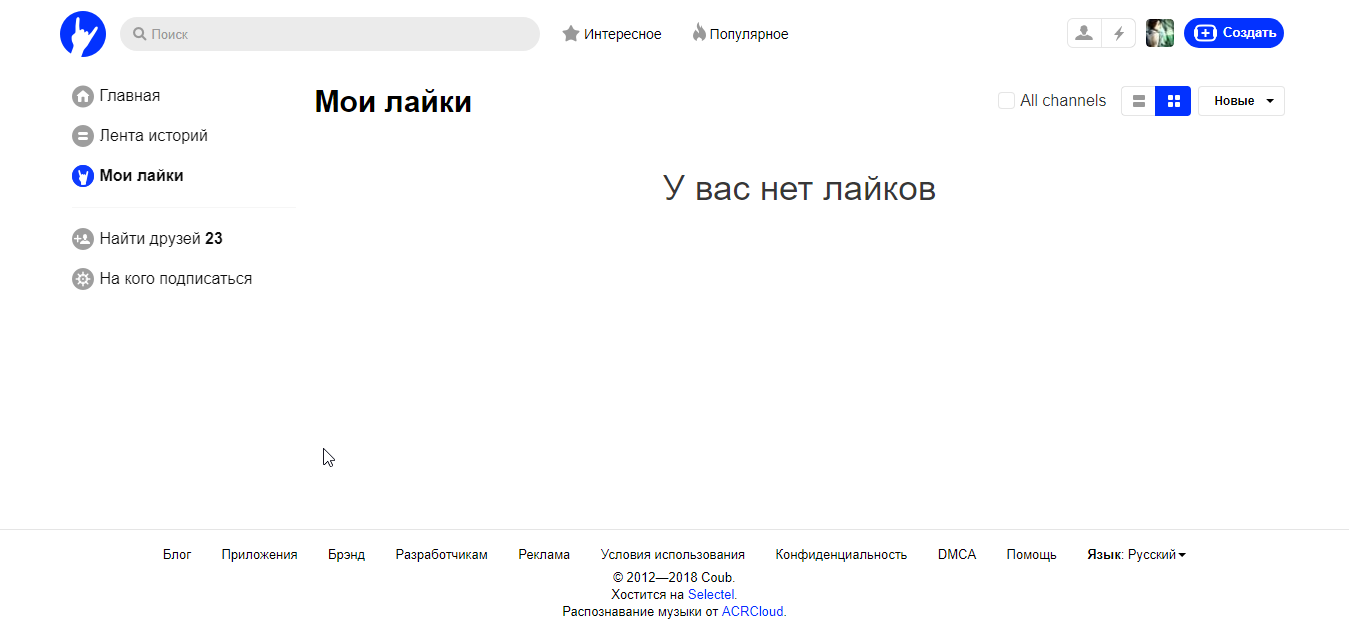Open the Selectel hosting link
Image resolution: width=1349 pixels, height=622 pixels.
point(711,594)
